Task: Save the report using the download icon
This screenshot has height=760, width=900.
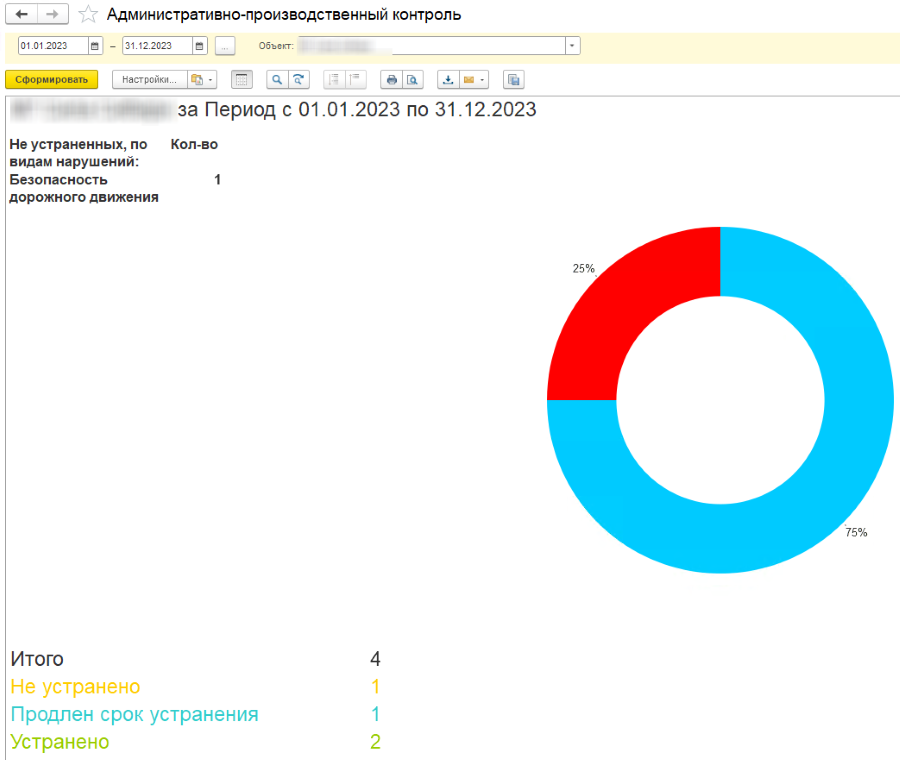Action: [x=448, y=79]
